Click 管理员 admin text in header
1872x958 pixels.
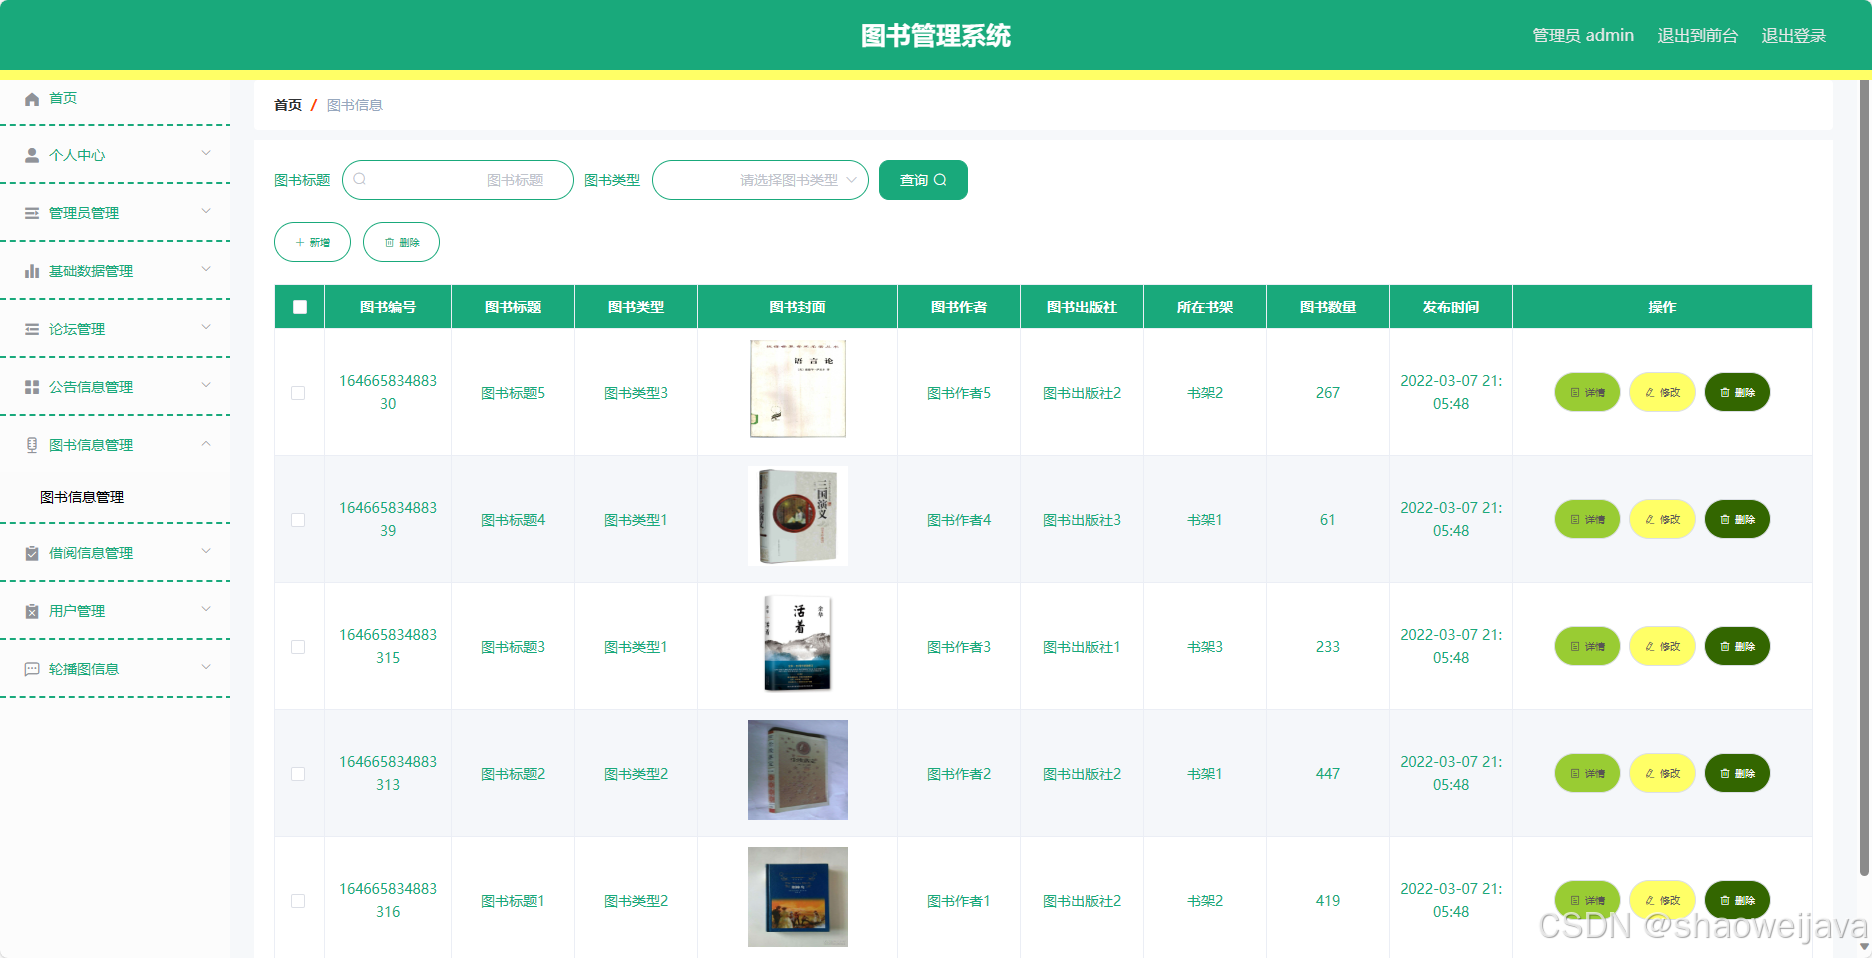[1583, 35]
